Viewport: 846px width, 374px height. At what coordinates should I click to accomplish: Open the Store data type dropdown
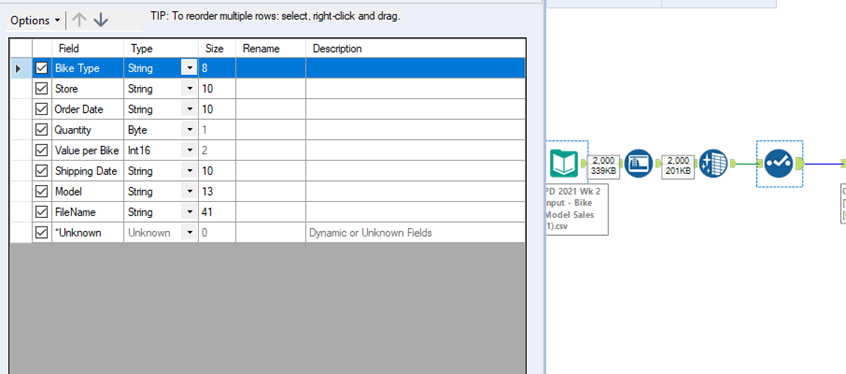189,89
